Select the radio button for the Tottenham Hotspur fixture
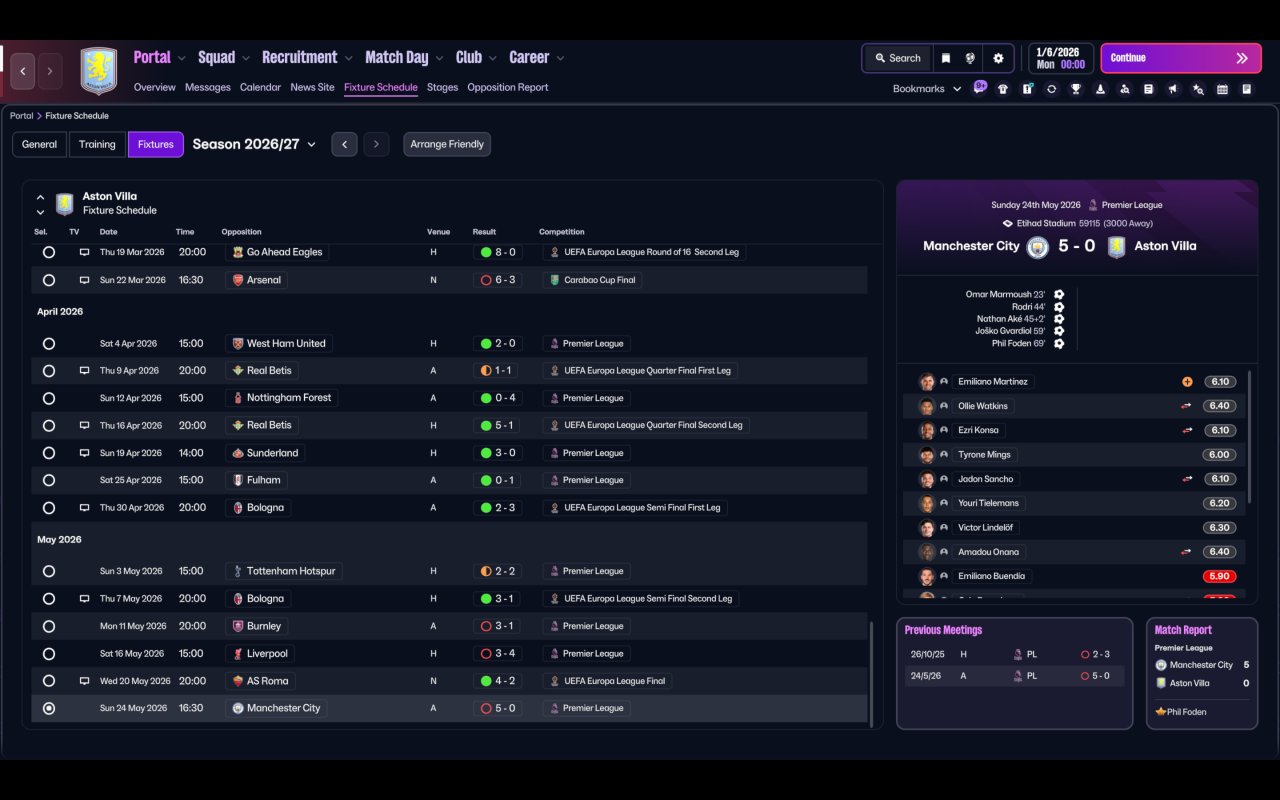The width and height of the screenshot is (1280, 800). [49, 572]
